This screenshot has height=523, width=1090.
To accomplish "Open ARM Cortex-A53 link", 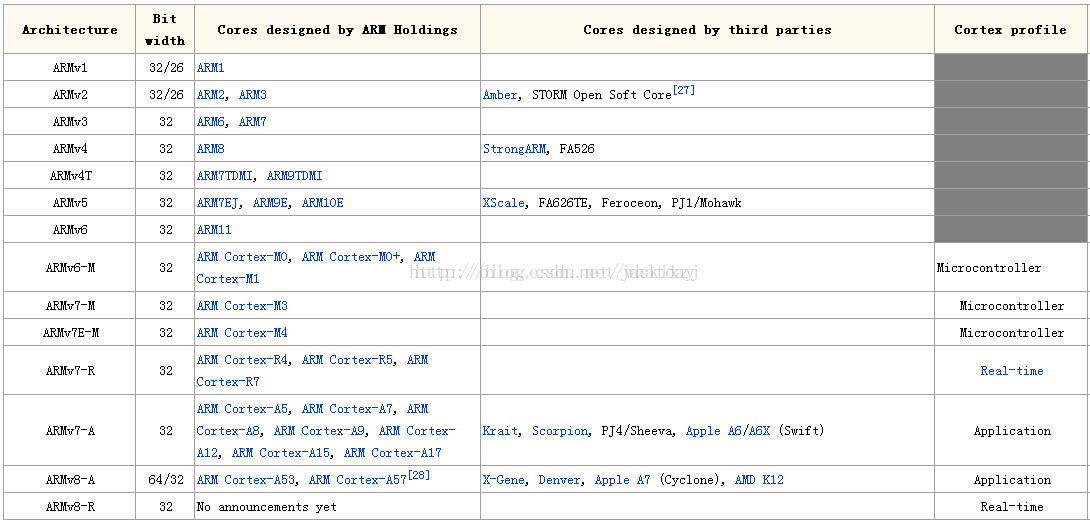I will click(245, 481).
